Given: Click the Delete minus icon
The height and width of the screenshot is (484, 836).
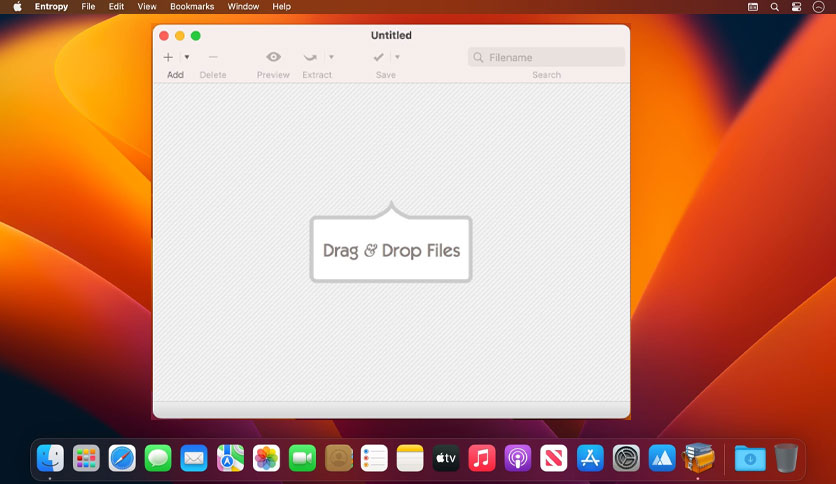Looking at the screenshot, I should (x=213, y=57).
